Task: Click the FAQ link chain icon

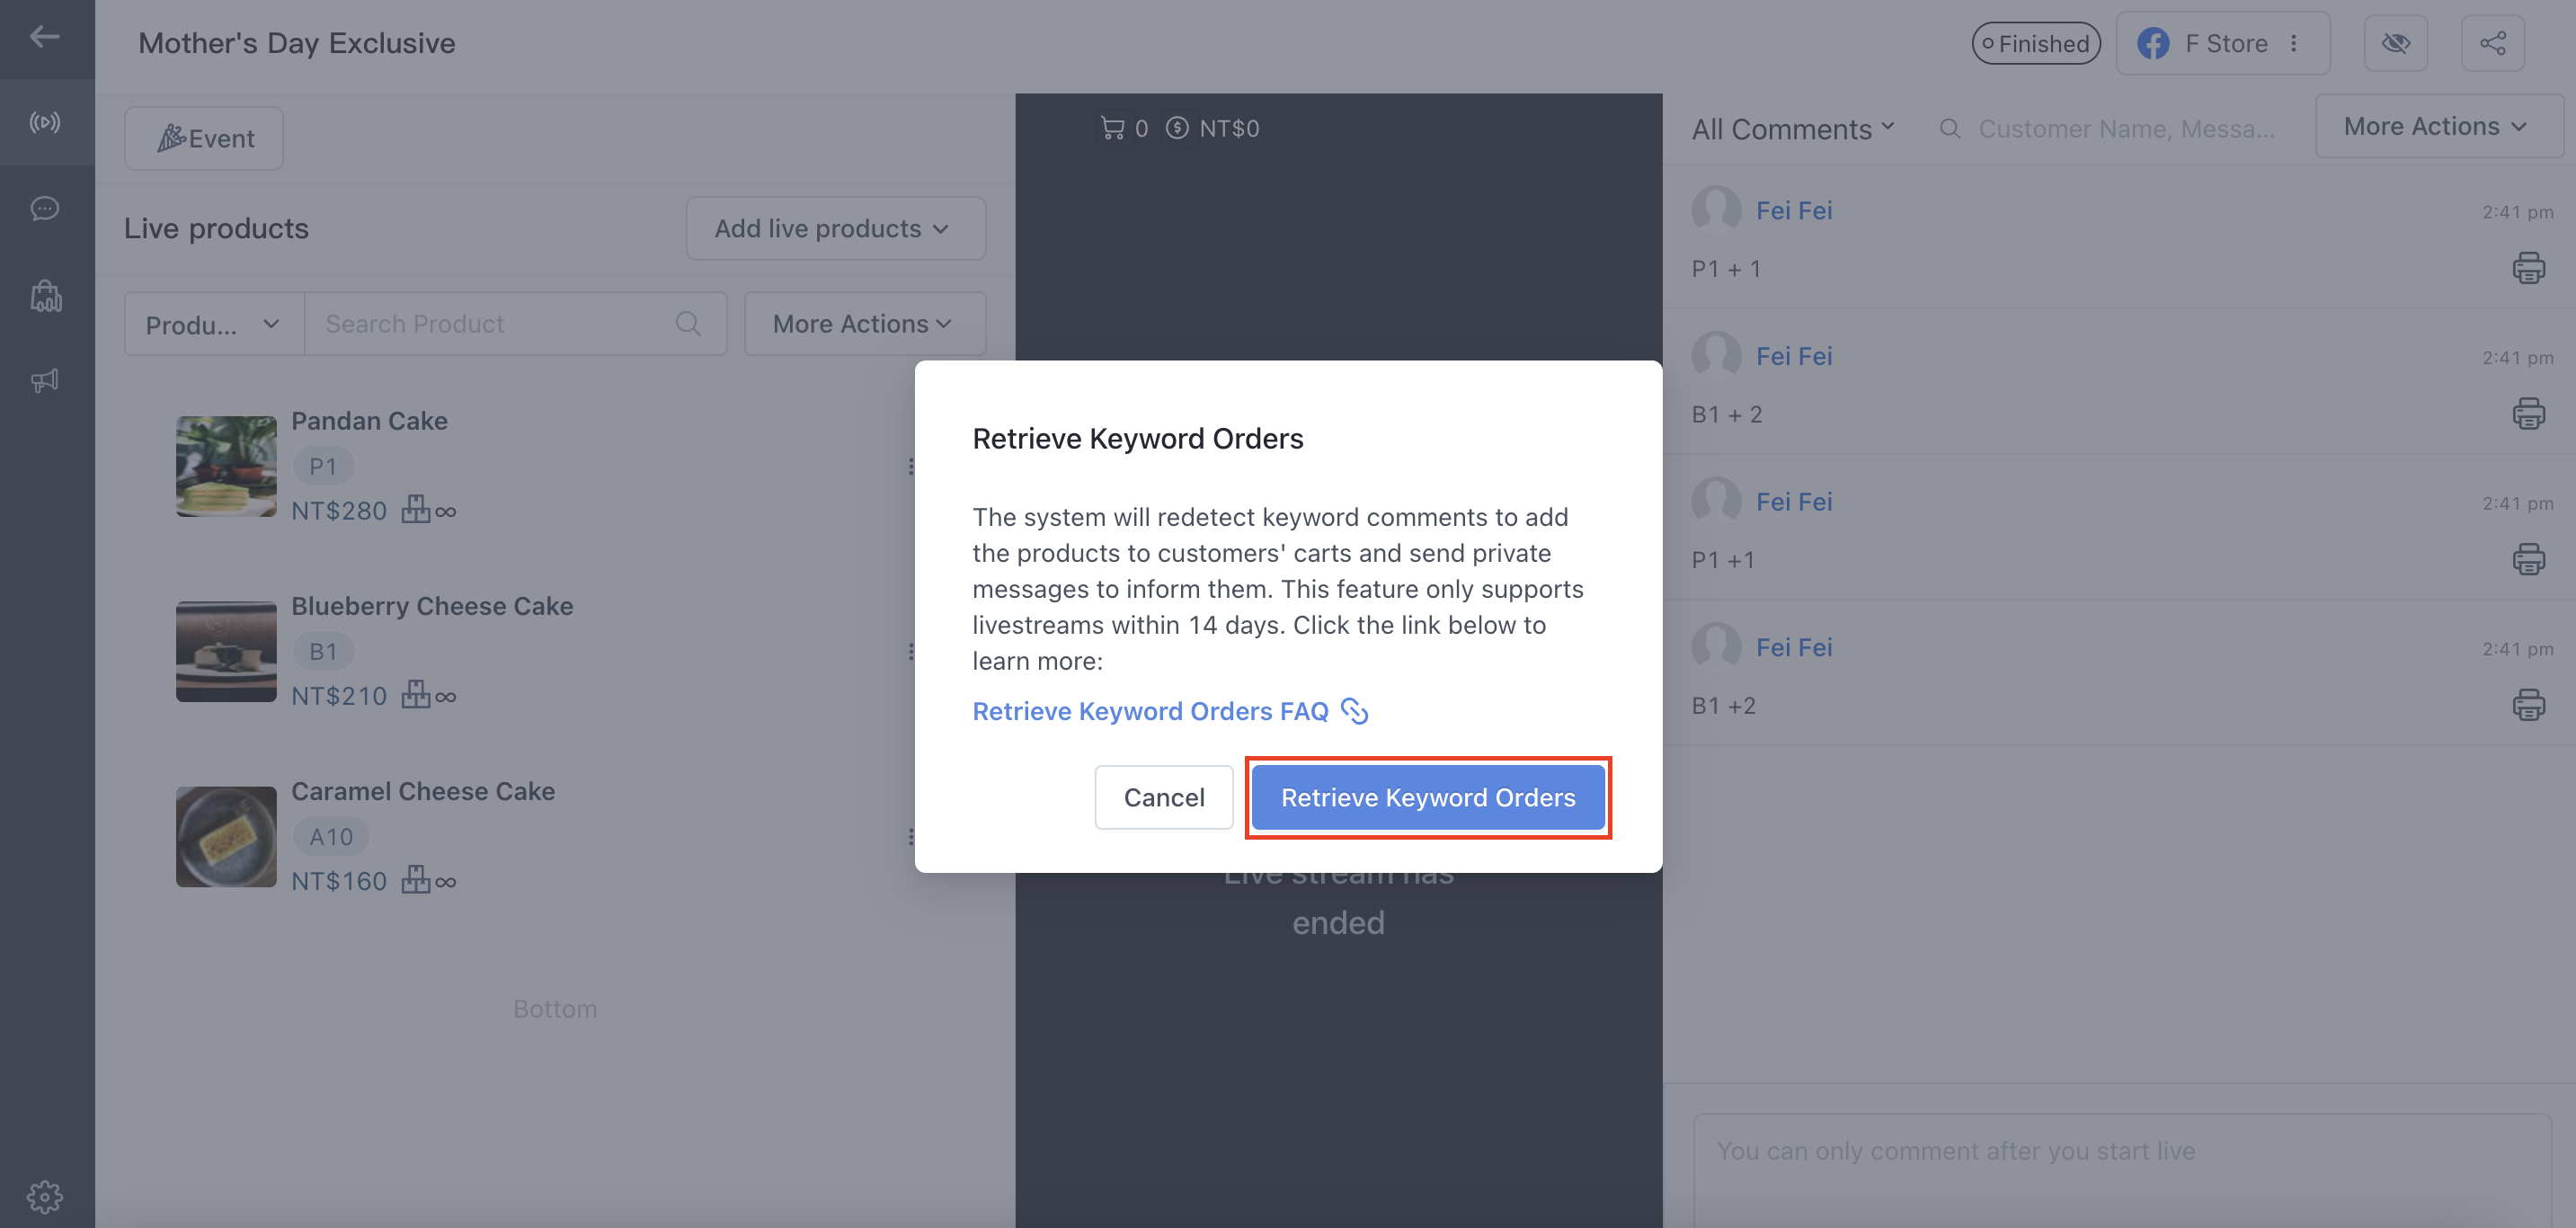Action: pyautogui.click(x=1354, y=711)
